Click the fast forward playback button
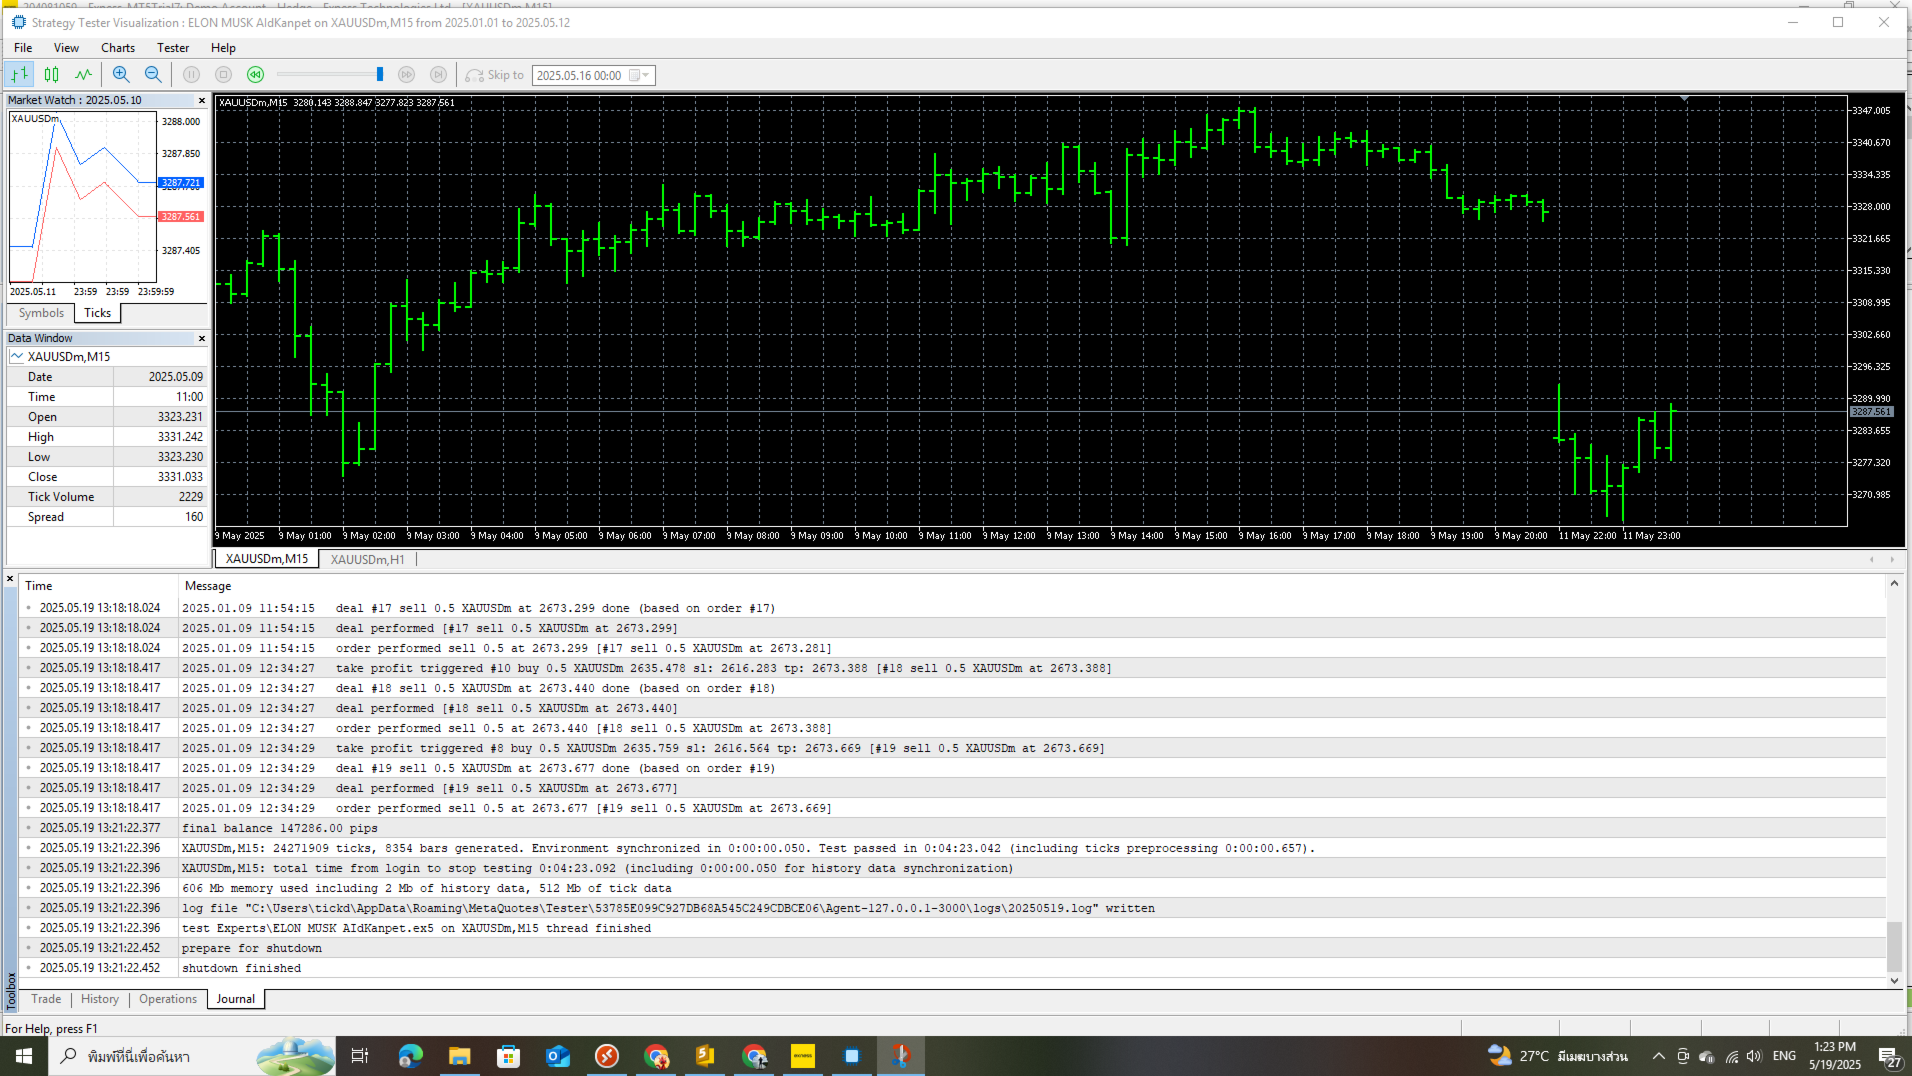This screenshot has height=1076, width=1912. click(406, 74)
